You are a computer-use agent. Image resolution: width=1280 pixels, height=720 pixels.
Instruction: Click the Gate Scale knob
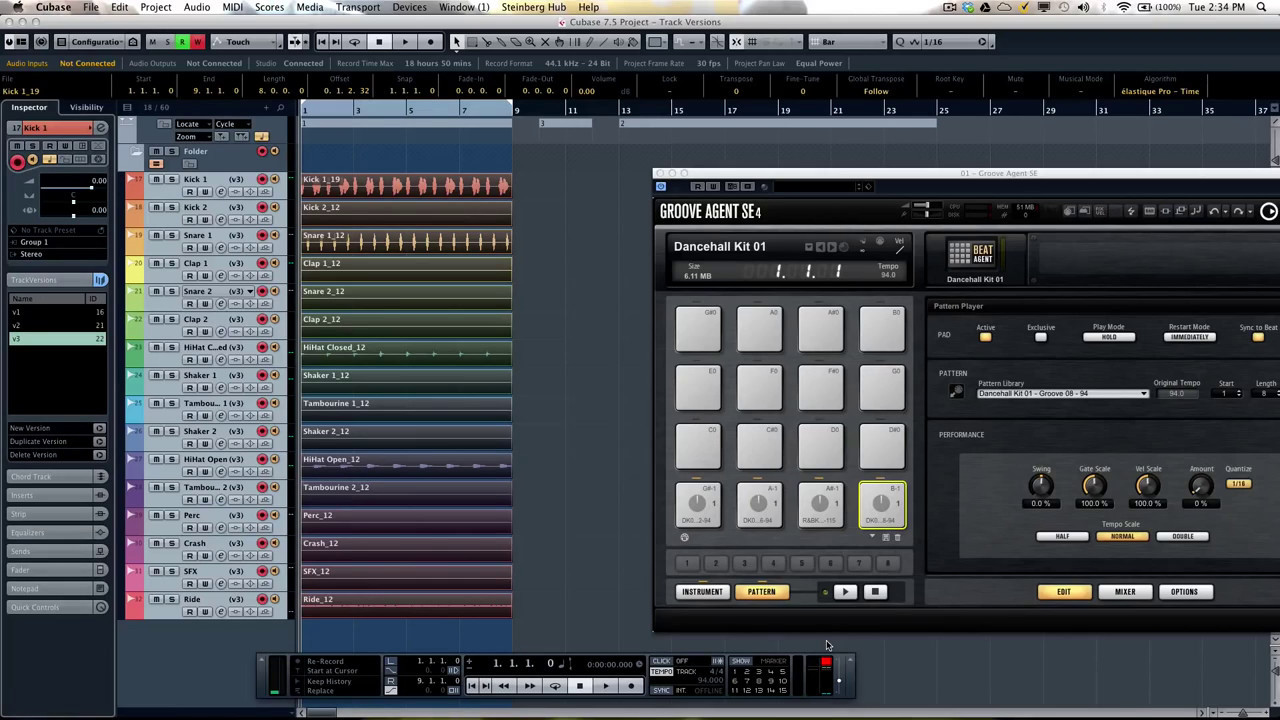(1094, 485)
